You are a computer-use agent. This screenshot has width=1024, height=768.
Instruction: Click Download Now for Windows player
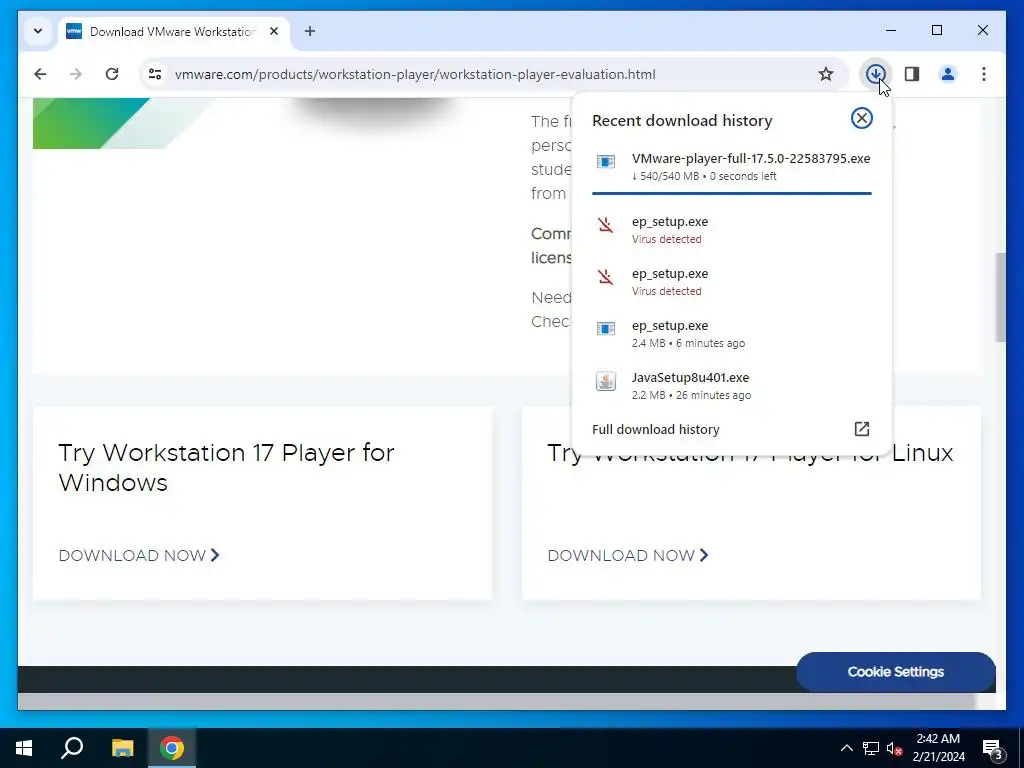[138, 555]
